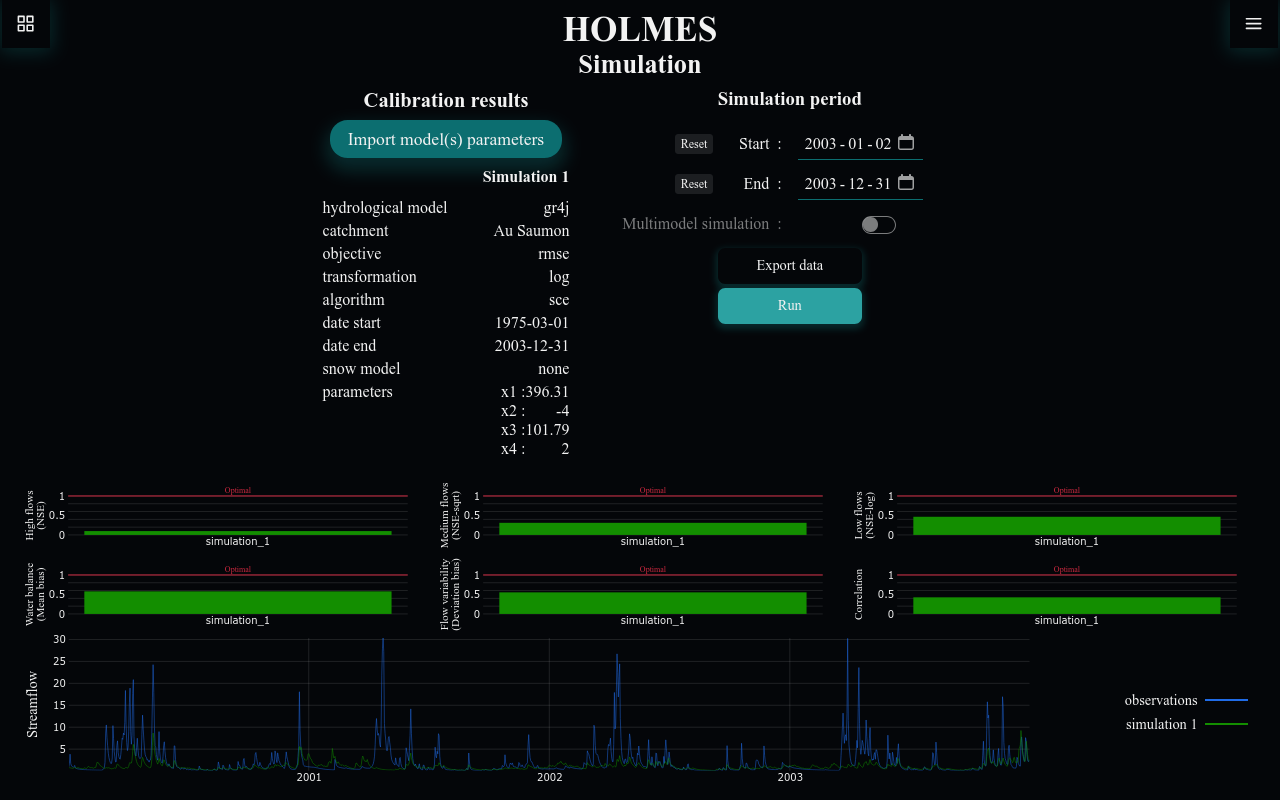
Task: Click the Low flows (NSE-log) bar
Action: [x=1066, y=525]
